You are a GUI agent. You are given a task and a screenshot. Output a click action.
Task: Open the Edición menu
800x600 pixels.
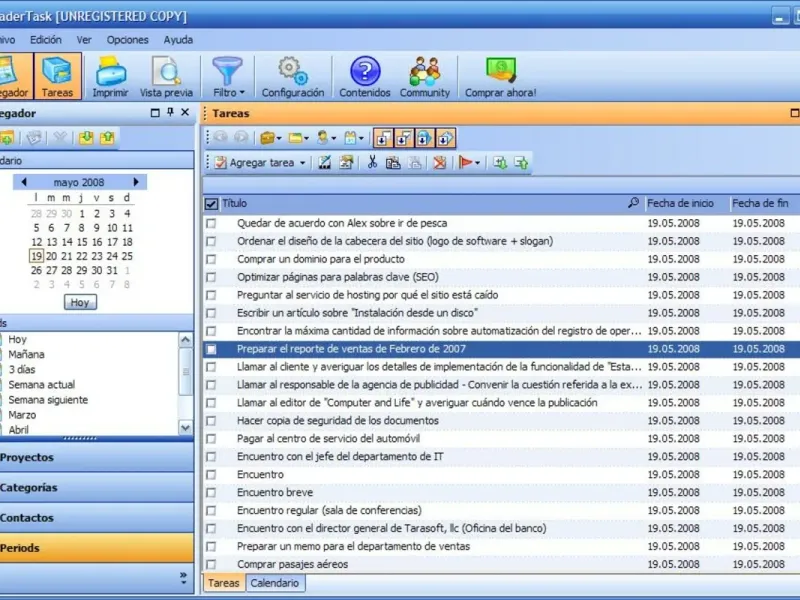pos(45,40)
